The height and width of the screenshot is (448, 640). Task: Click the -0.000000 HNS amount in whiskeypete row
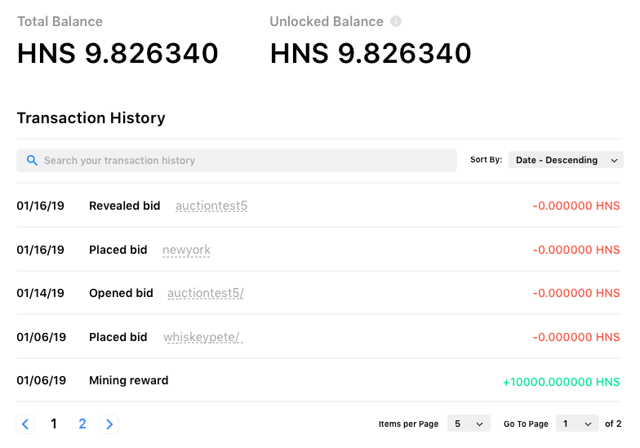point(576,337)
